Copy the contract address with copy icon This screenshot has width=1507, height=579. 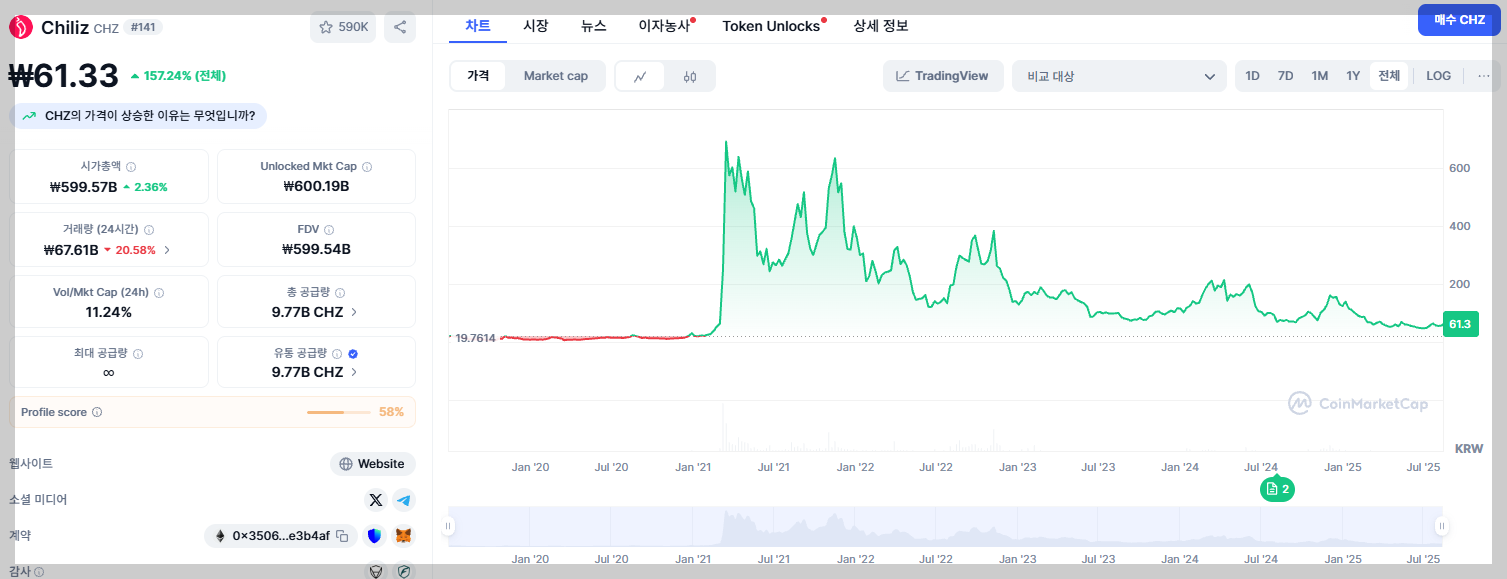point(342,536)
